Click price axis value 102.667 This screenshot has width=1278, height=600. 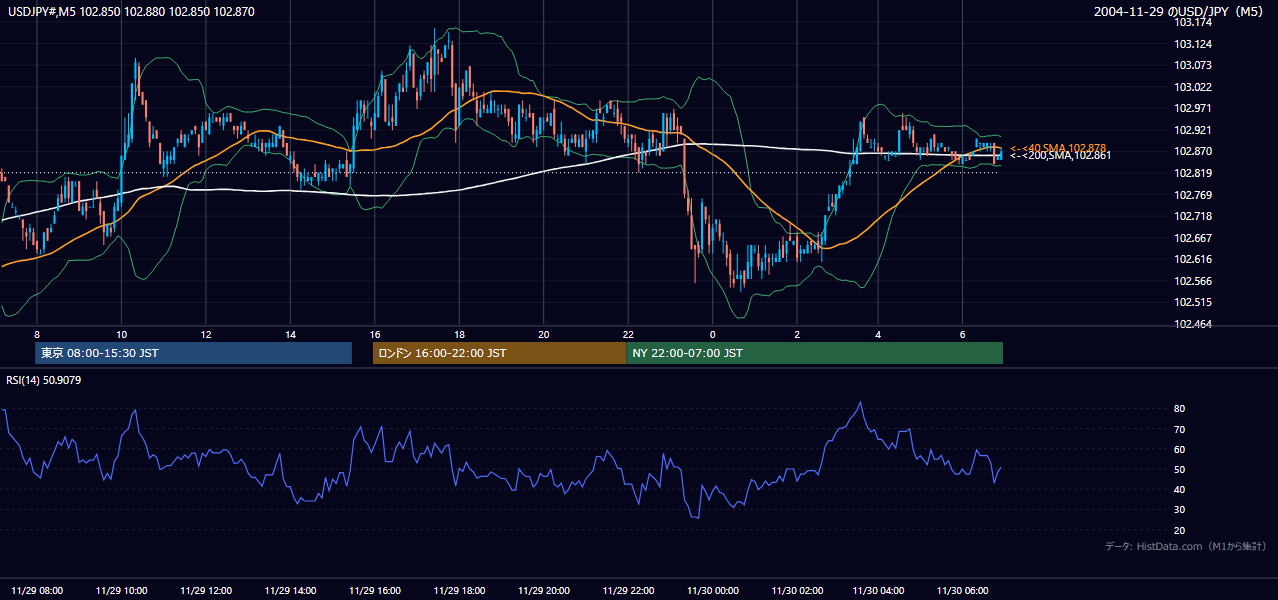[x=1192, y=238]
